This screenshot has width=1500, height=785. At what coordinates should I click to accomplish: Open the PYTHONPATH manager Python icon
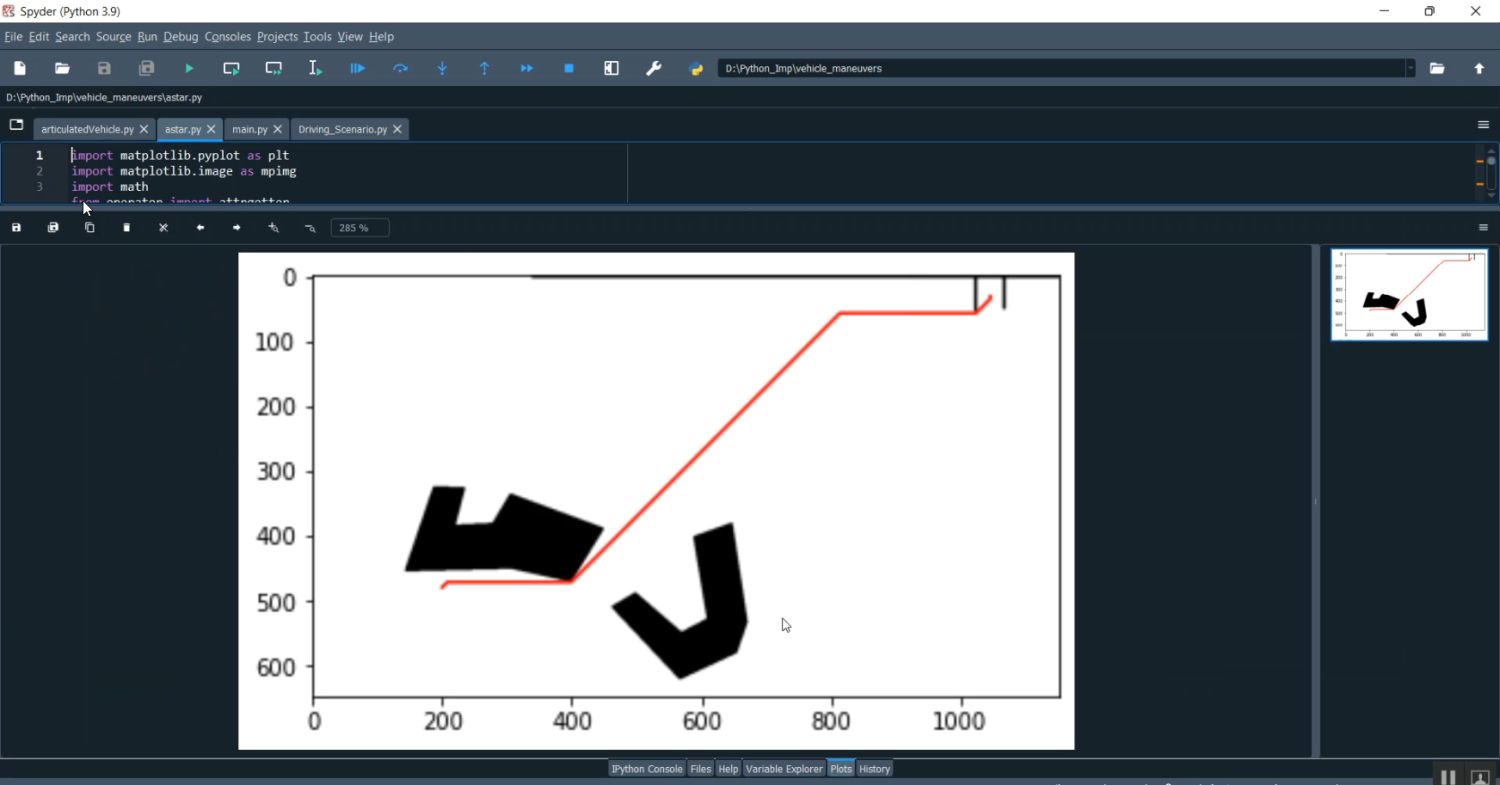pyautogui.click(x=696, y=68)
